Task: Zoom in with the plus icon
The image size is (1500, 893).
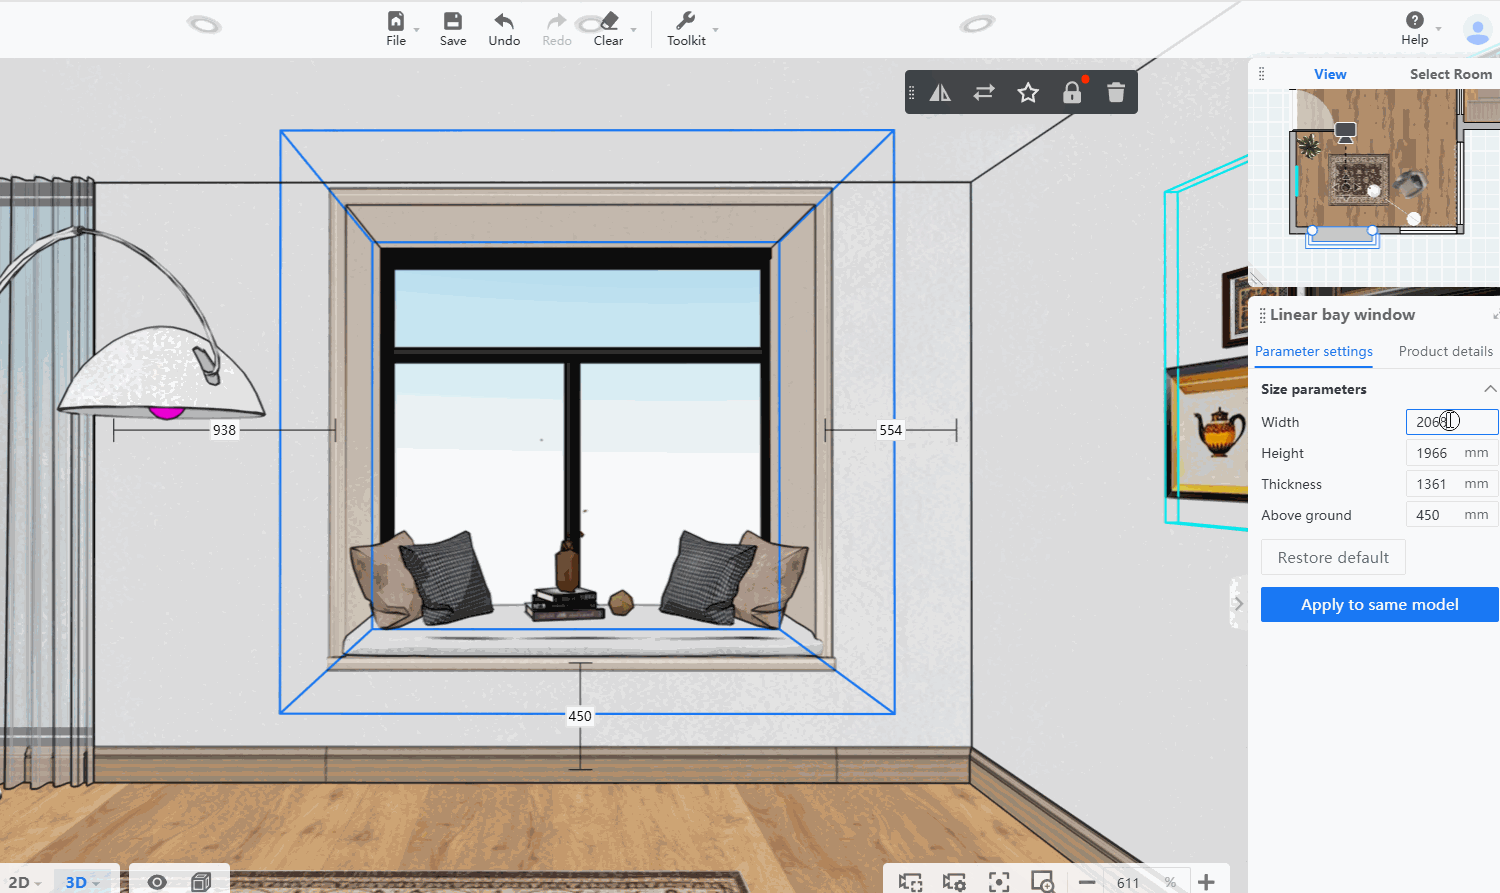Action: [x=1206, y=882]
